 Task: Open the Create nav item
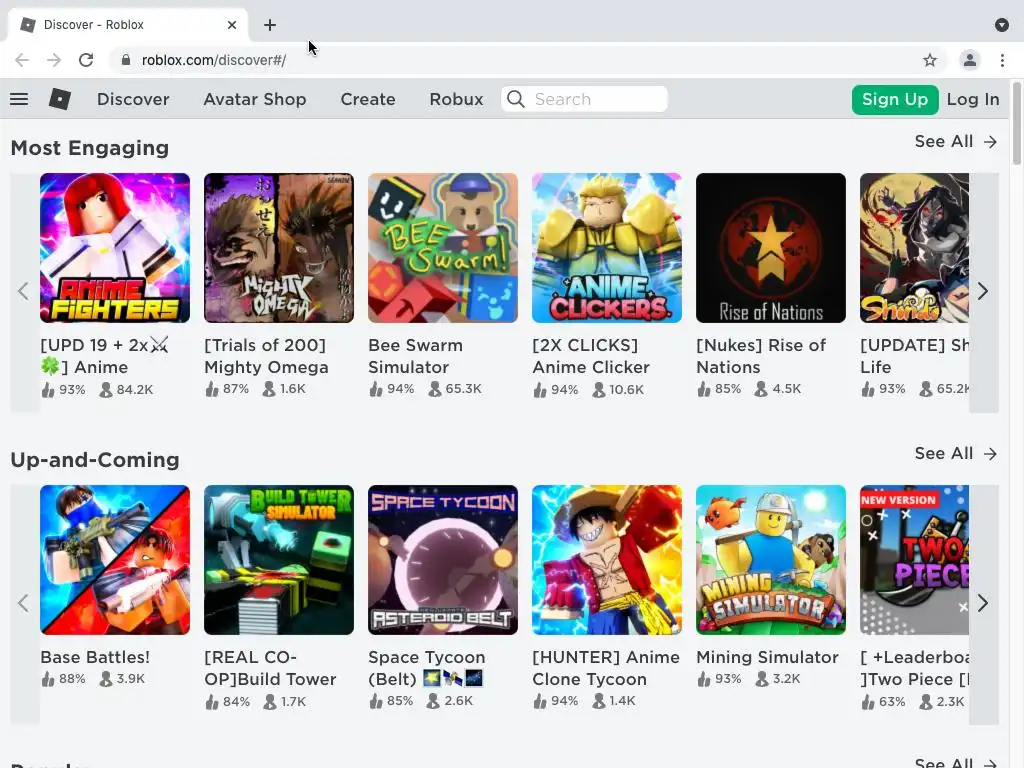tap(368, 99)
